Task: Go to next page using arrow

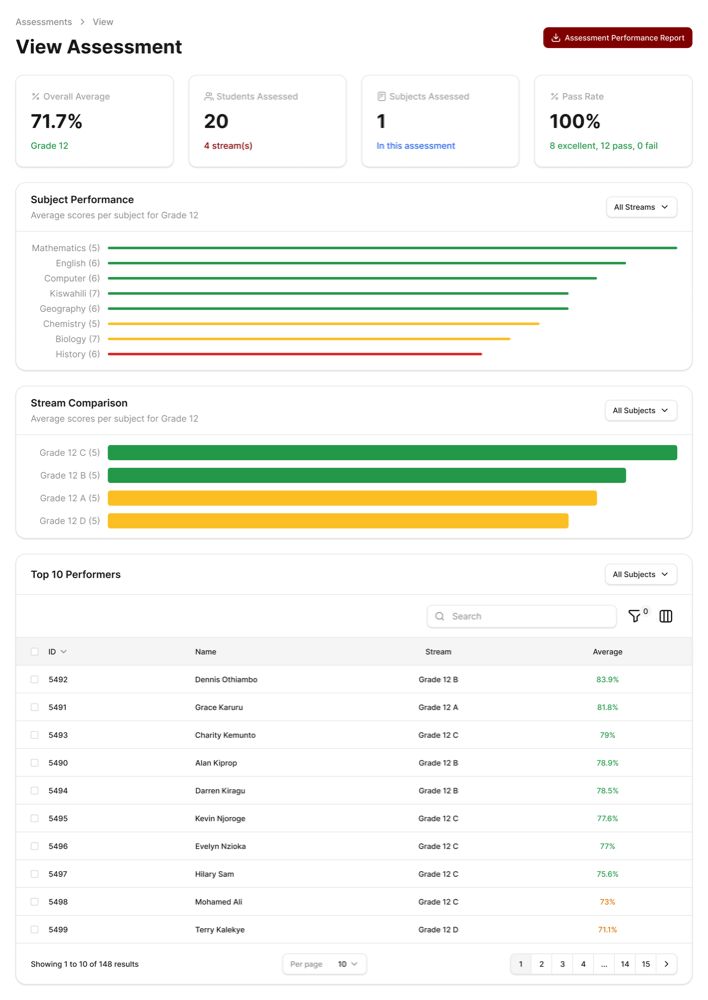Action: click(667, 964)
